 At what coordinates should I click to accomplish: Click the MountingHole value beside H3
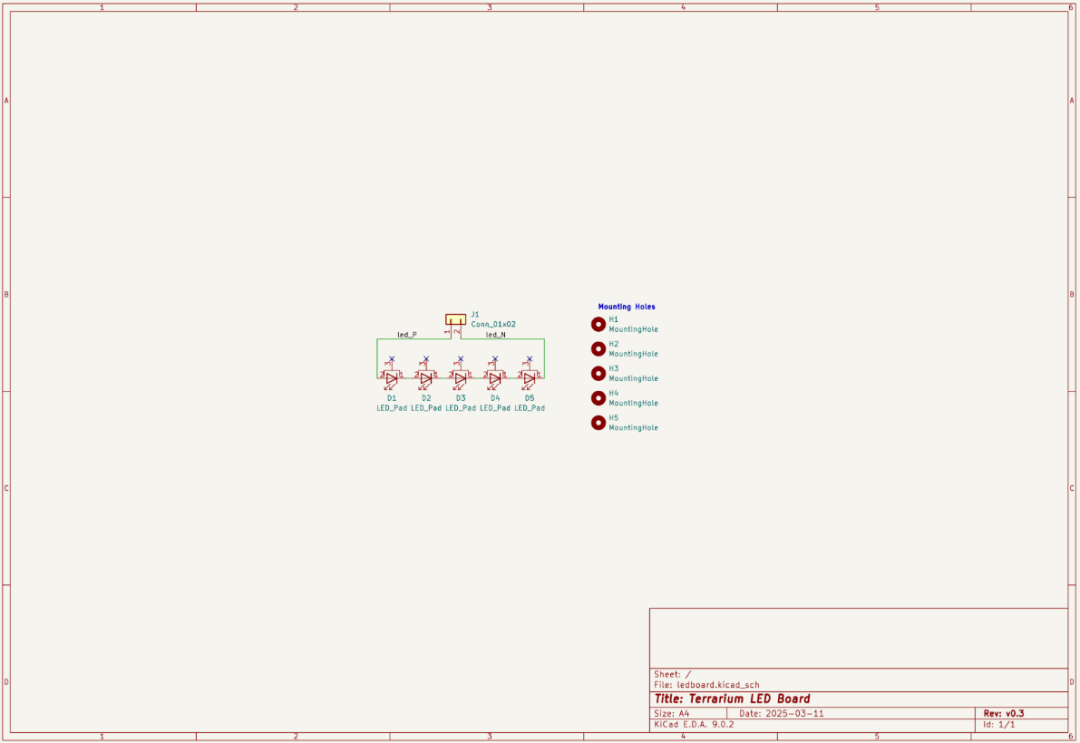[633, 379]
